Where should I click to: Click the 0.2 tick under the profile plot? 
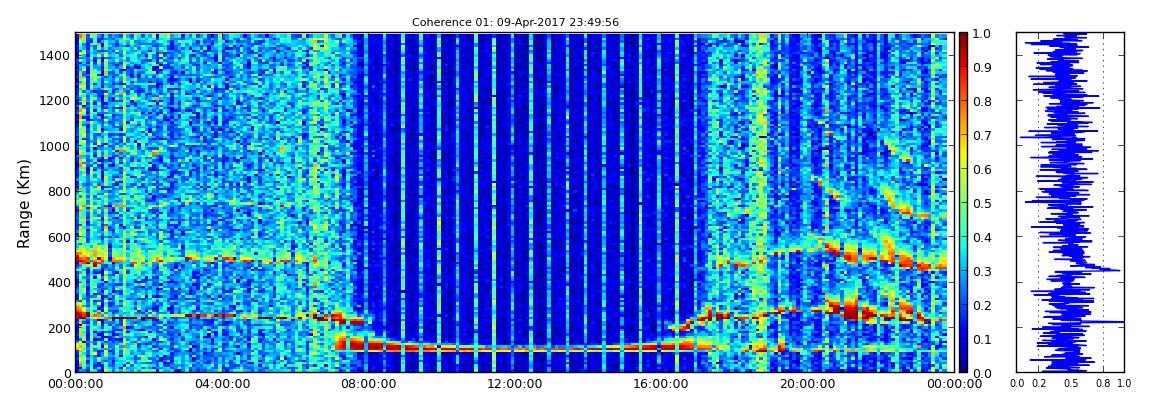tap(1038, 384)
